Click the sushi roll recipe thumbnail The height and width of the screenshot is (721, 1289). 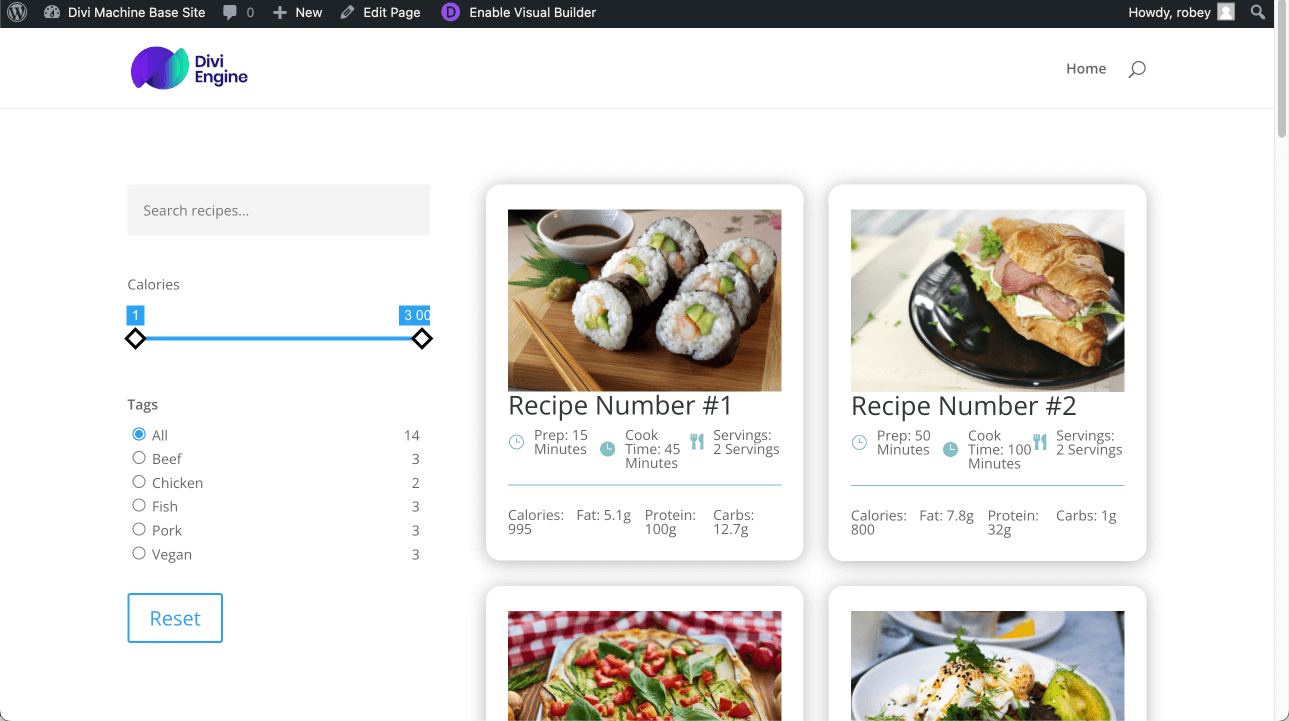[645, 300]
